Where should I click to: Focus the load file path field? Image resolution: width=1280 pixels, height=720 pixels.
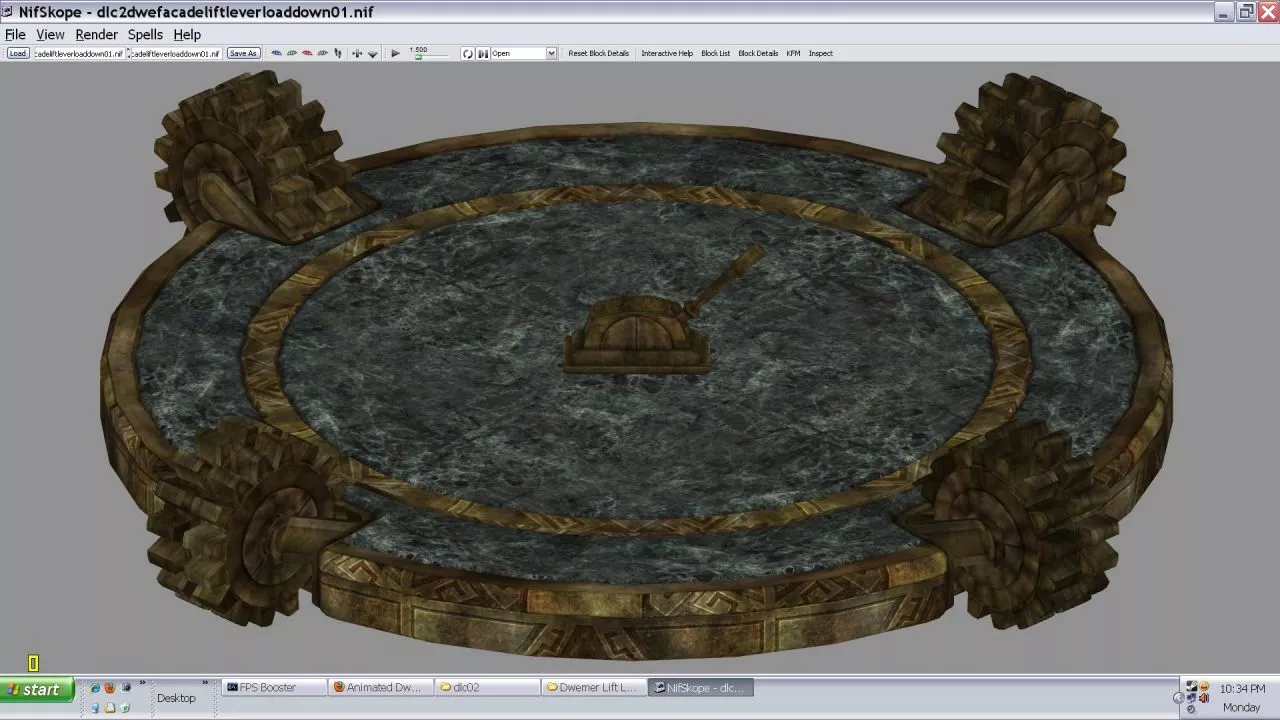coord(79,53)
